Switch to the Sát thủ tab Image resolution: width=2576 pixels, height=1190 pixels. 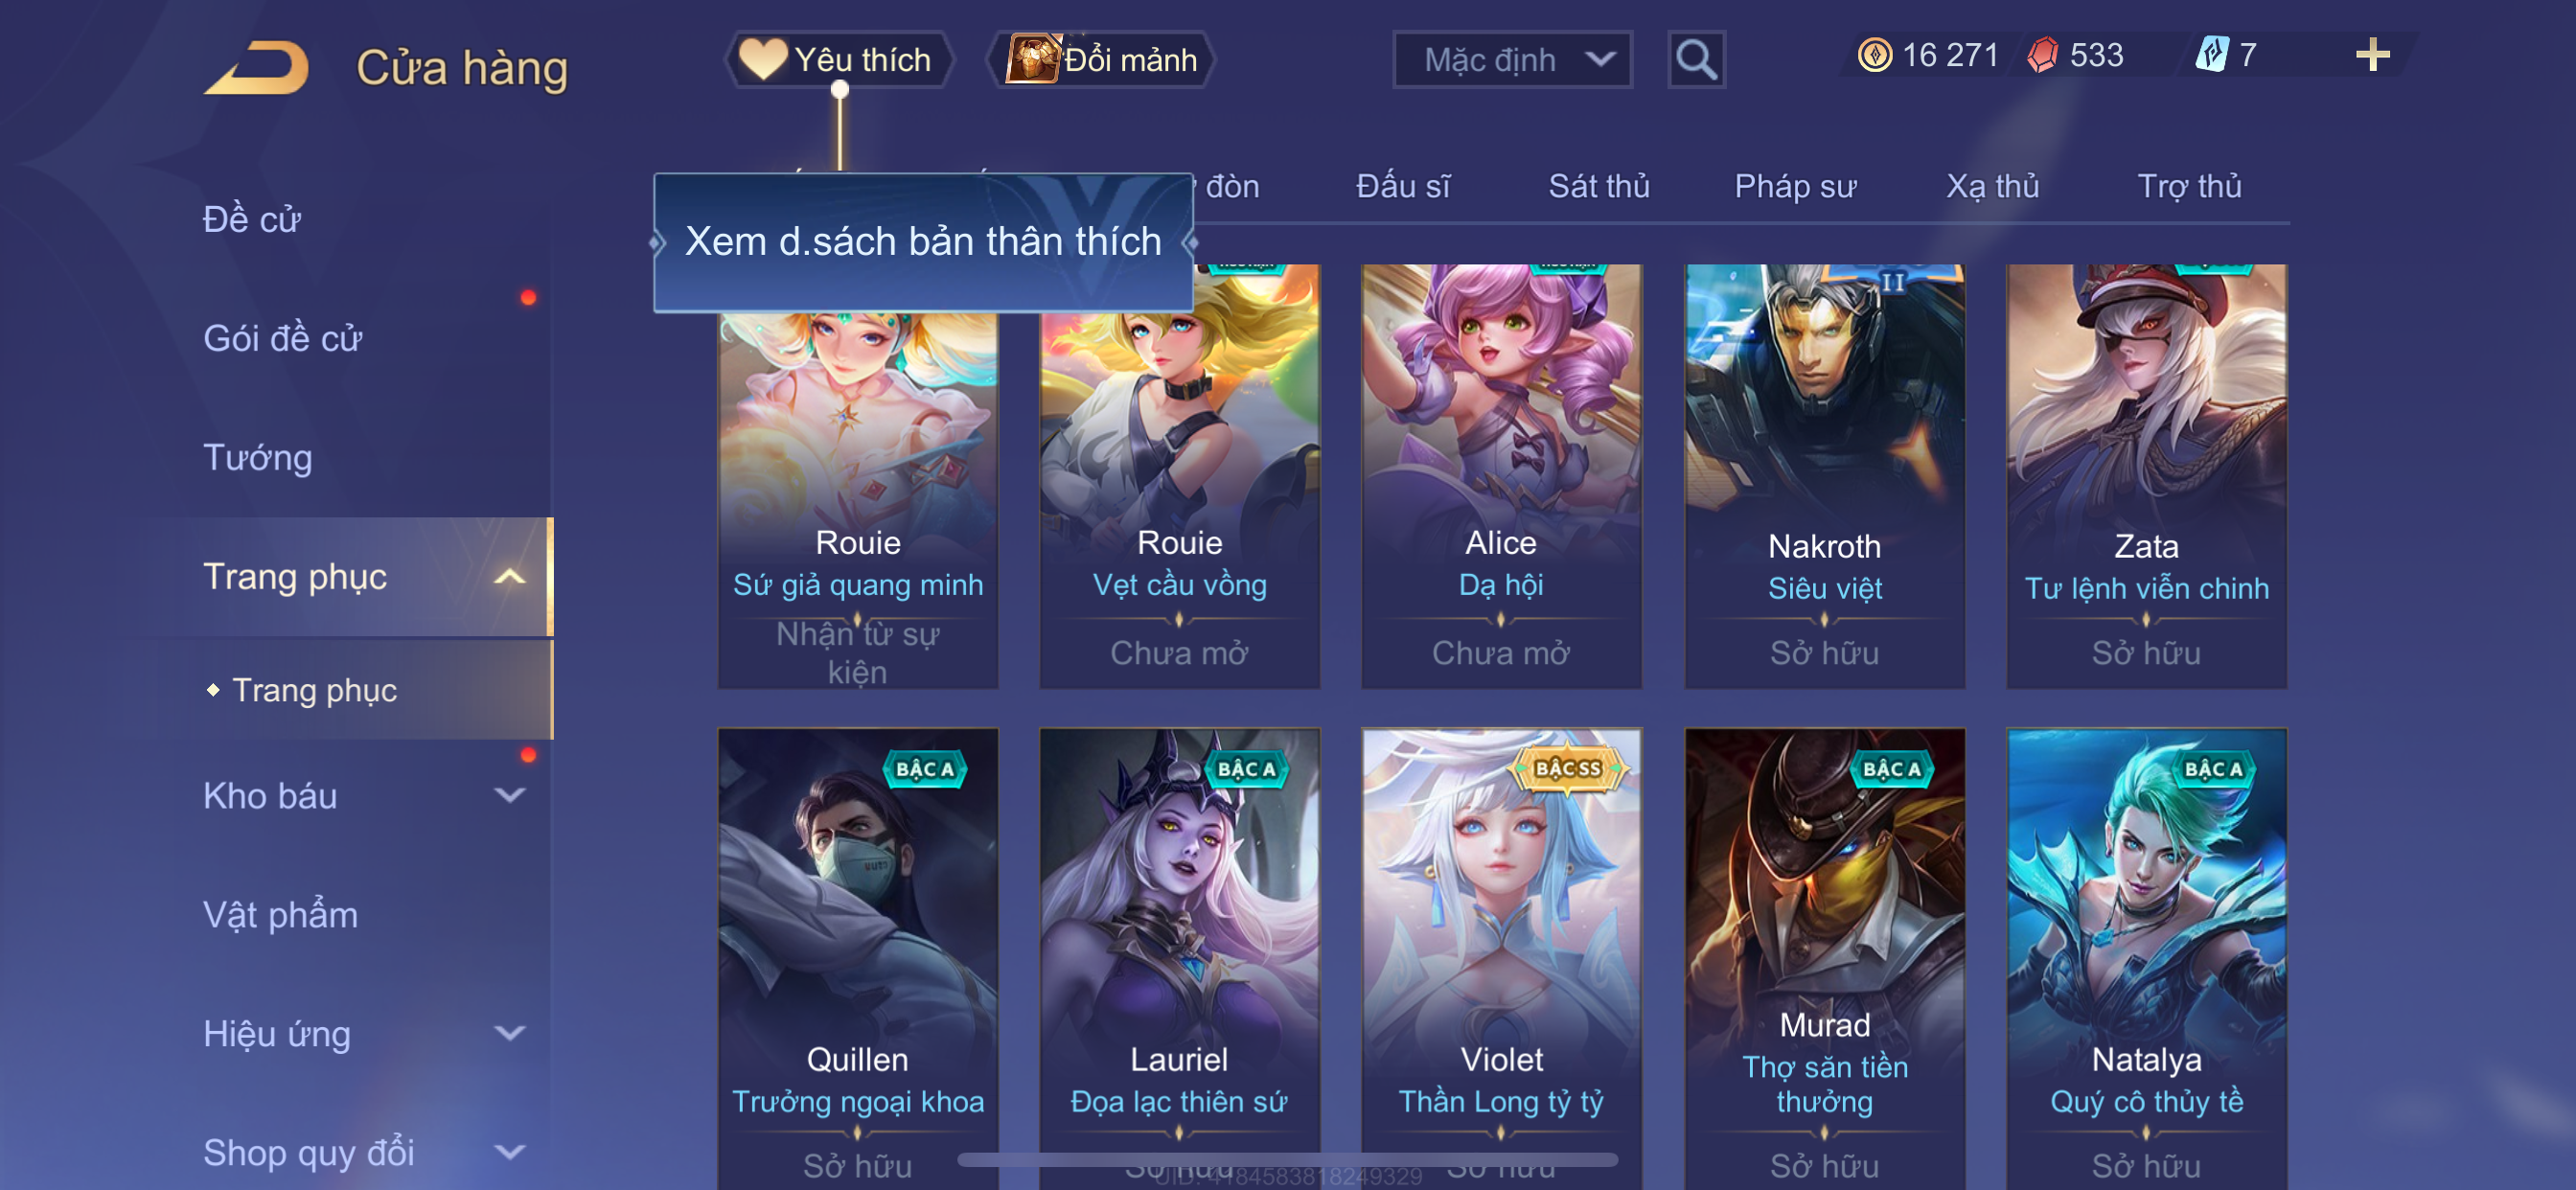point(1598,187)
